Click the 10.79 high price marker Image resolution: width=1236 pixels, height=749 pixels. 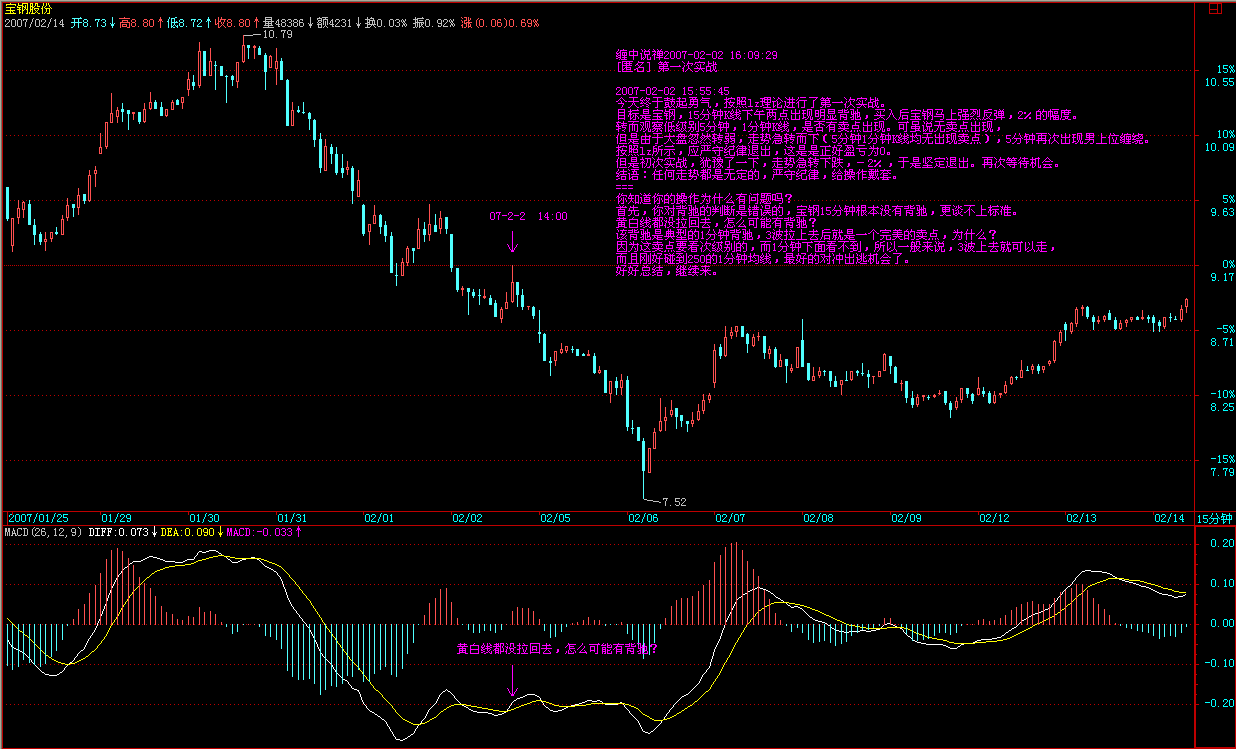coord(277,34)
